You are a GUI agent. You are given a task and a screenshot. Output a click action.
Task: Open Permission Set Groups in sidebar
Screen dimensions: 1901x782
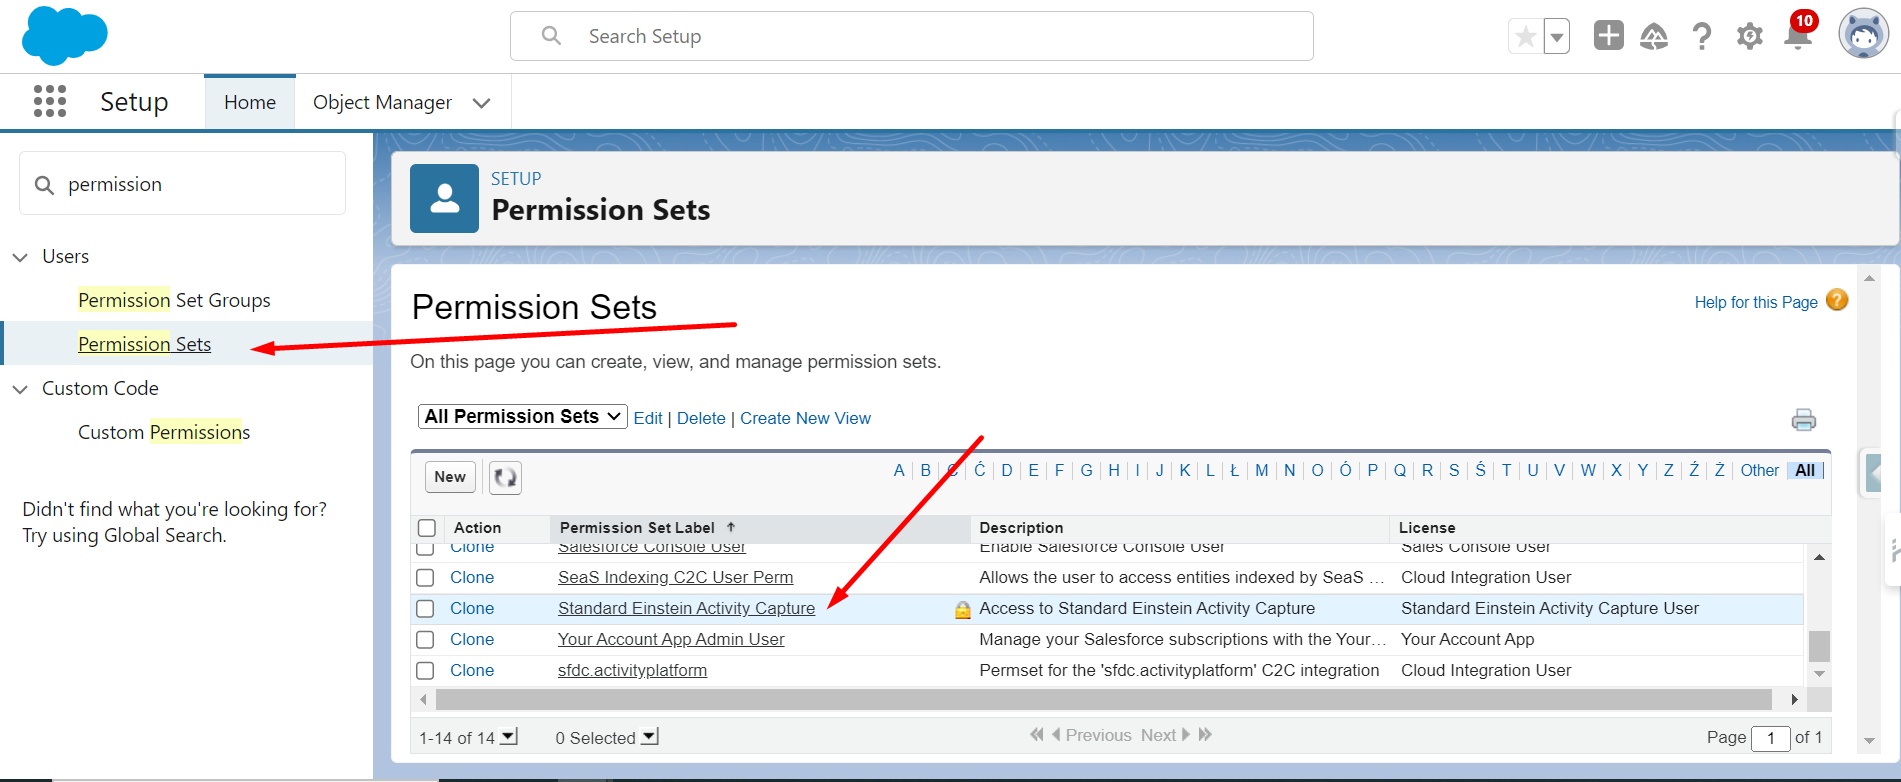pos(174,300)
